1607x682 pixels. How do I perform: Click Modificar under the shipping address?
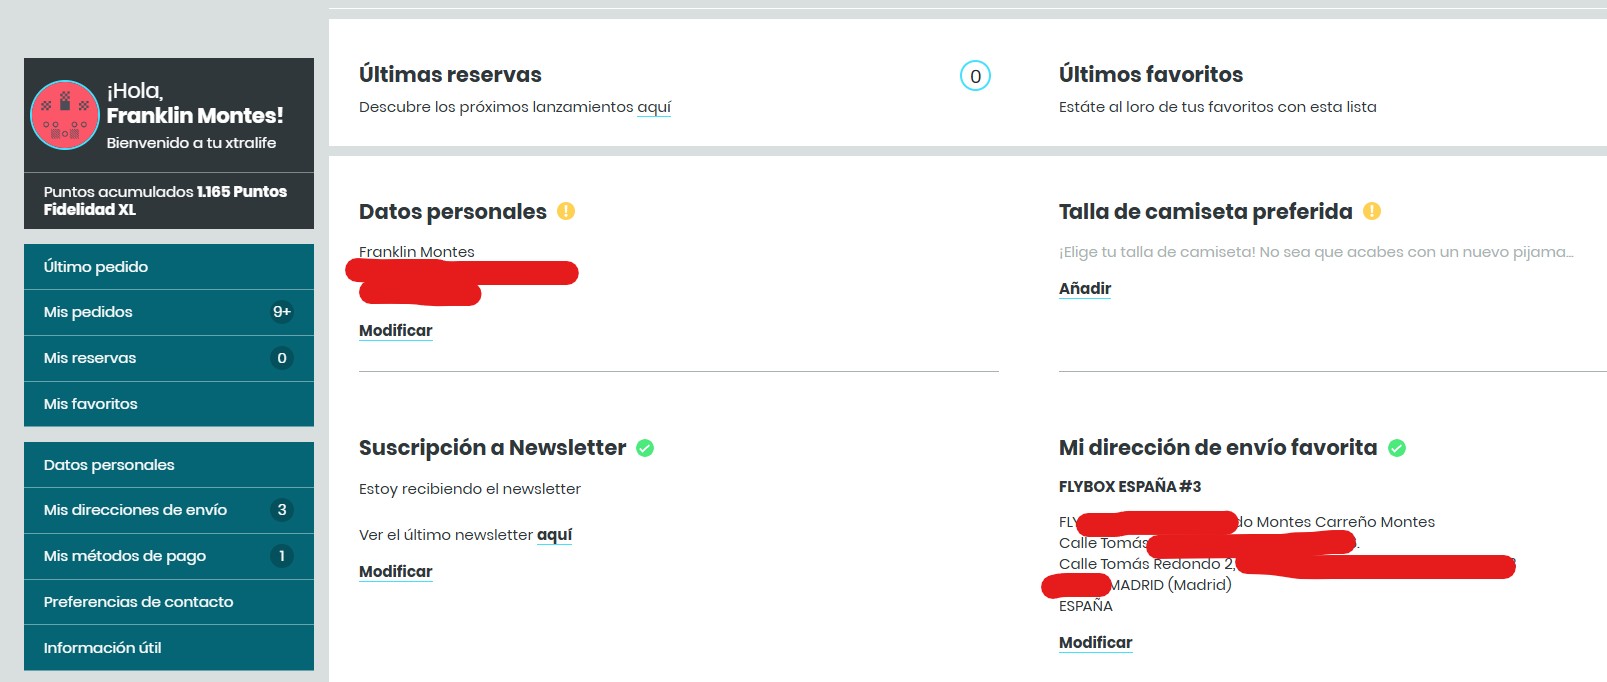coord(1096,643)
